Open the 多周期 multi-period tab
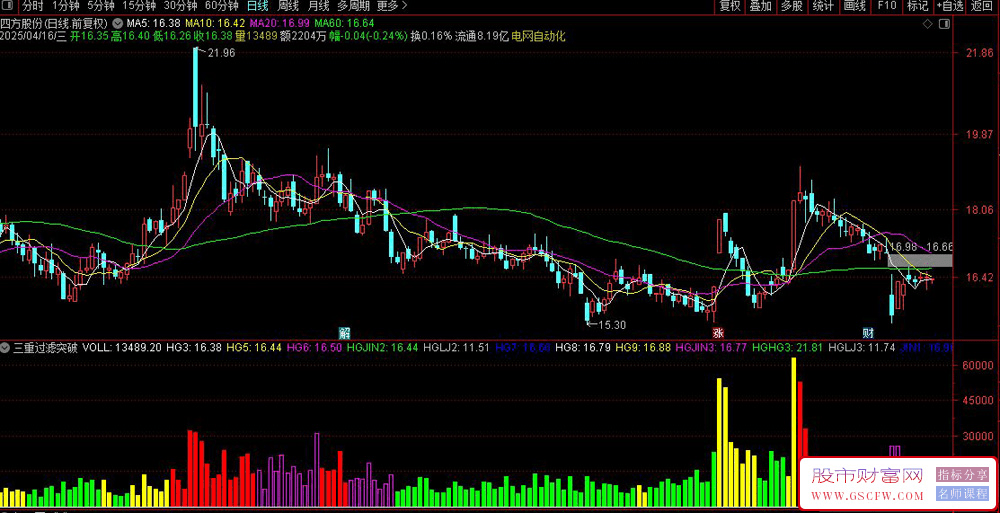The height and width of the screenshot is (513, 1000). pyautogui.click(x=353, y=6)
